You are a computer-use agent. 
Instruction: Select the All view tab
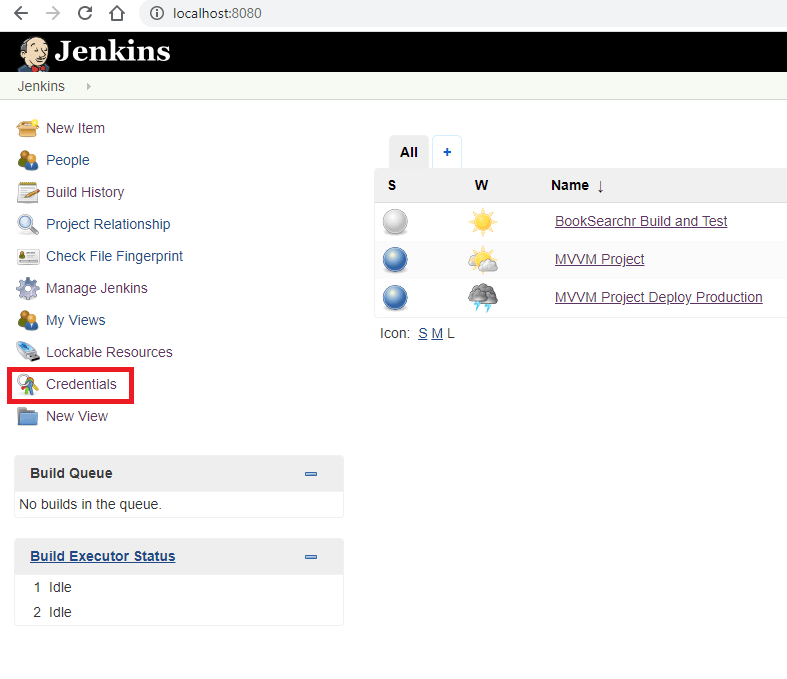pyautogui.click(x=409, y=152)
